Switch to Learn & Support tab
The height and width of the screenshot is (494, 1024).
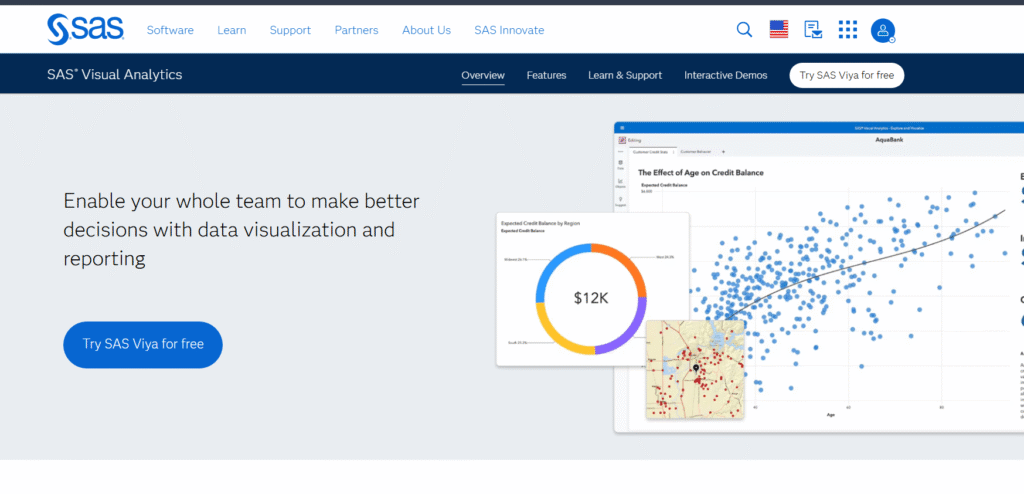625,75
